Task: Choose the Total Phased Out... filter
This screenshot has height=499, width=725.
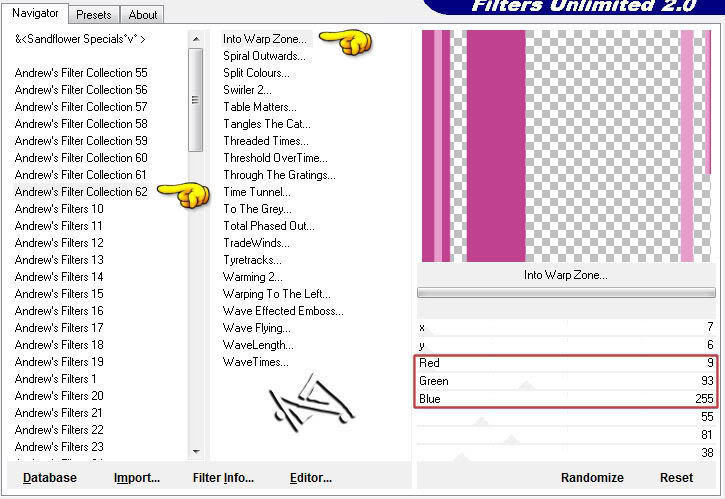Action: pyautogui.click(x=269, y=226)
